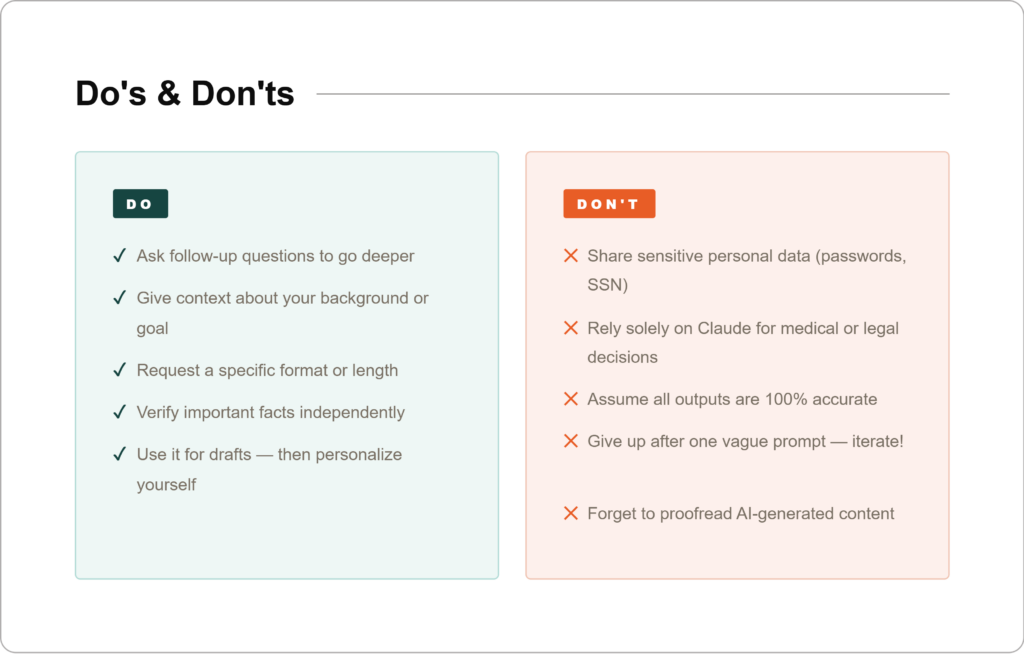Click checkmark beside 'Request a specific format or length'
The height and width of the screenshot is (654, 1024).
119,370
